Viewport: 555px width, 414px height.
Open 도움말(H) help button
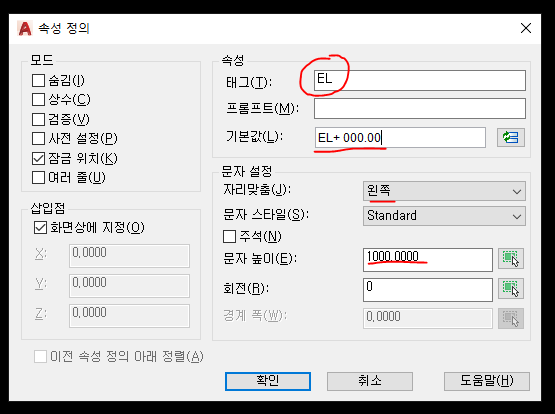pos(487,381)
